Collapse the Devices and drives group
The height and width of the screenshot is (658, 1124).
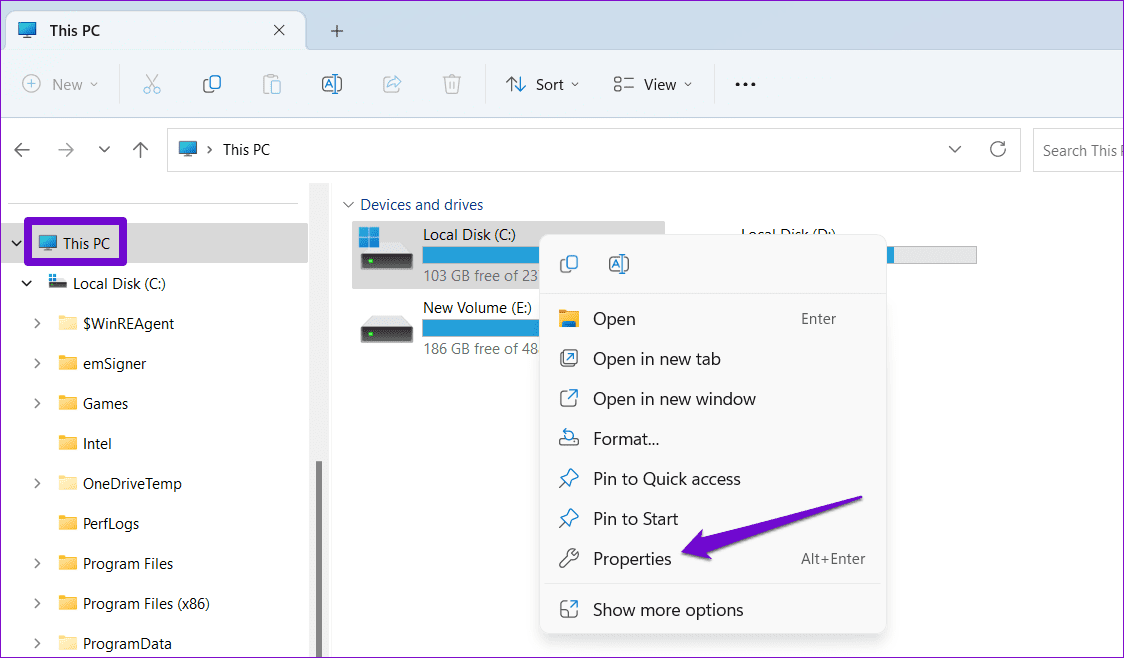click(348, 205)
